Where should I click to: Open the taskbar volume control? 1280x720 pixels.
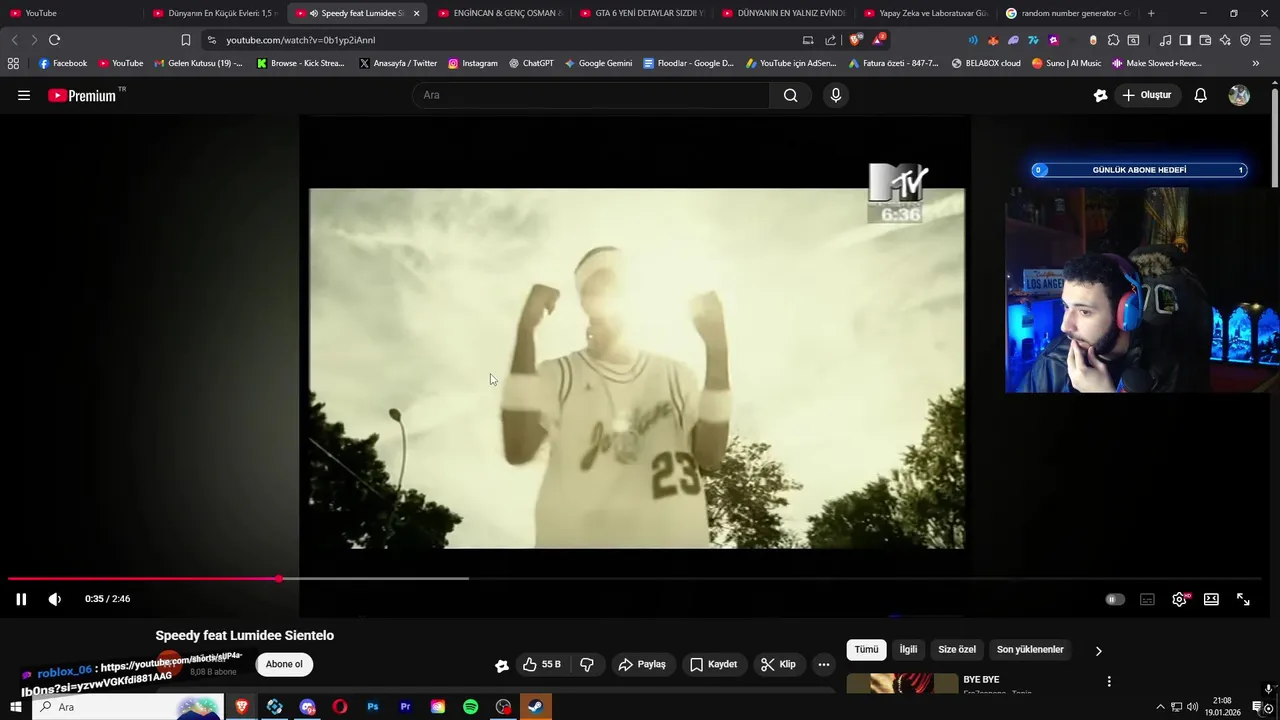[x=1193, y=707]
